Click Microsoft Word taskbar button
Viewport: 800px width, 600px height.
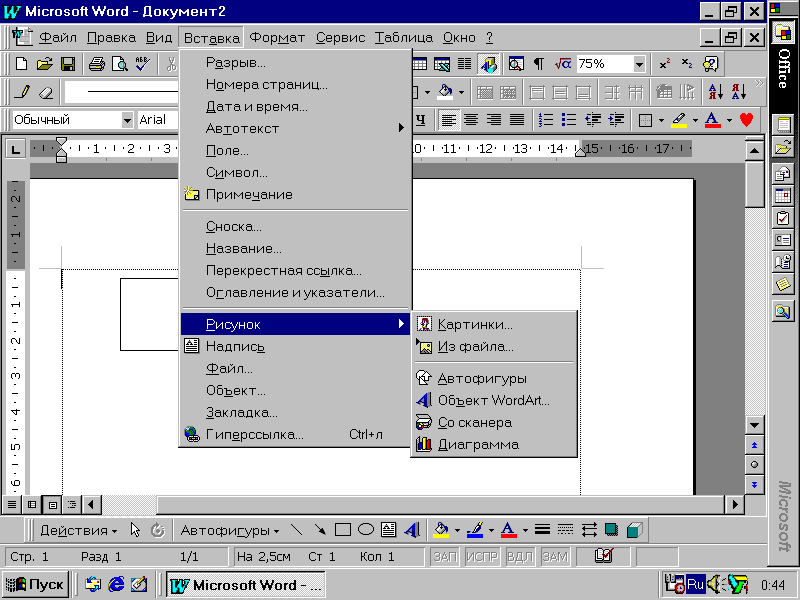pyautogui.click(x=246, y=585)
